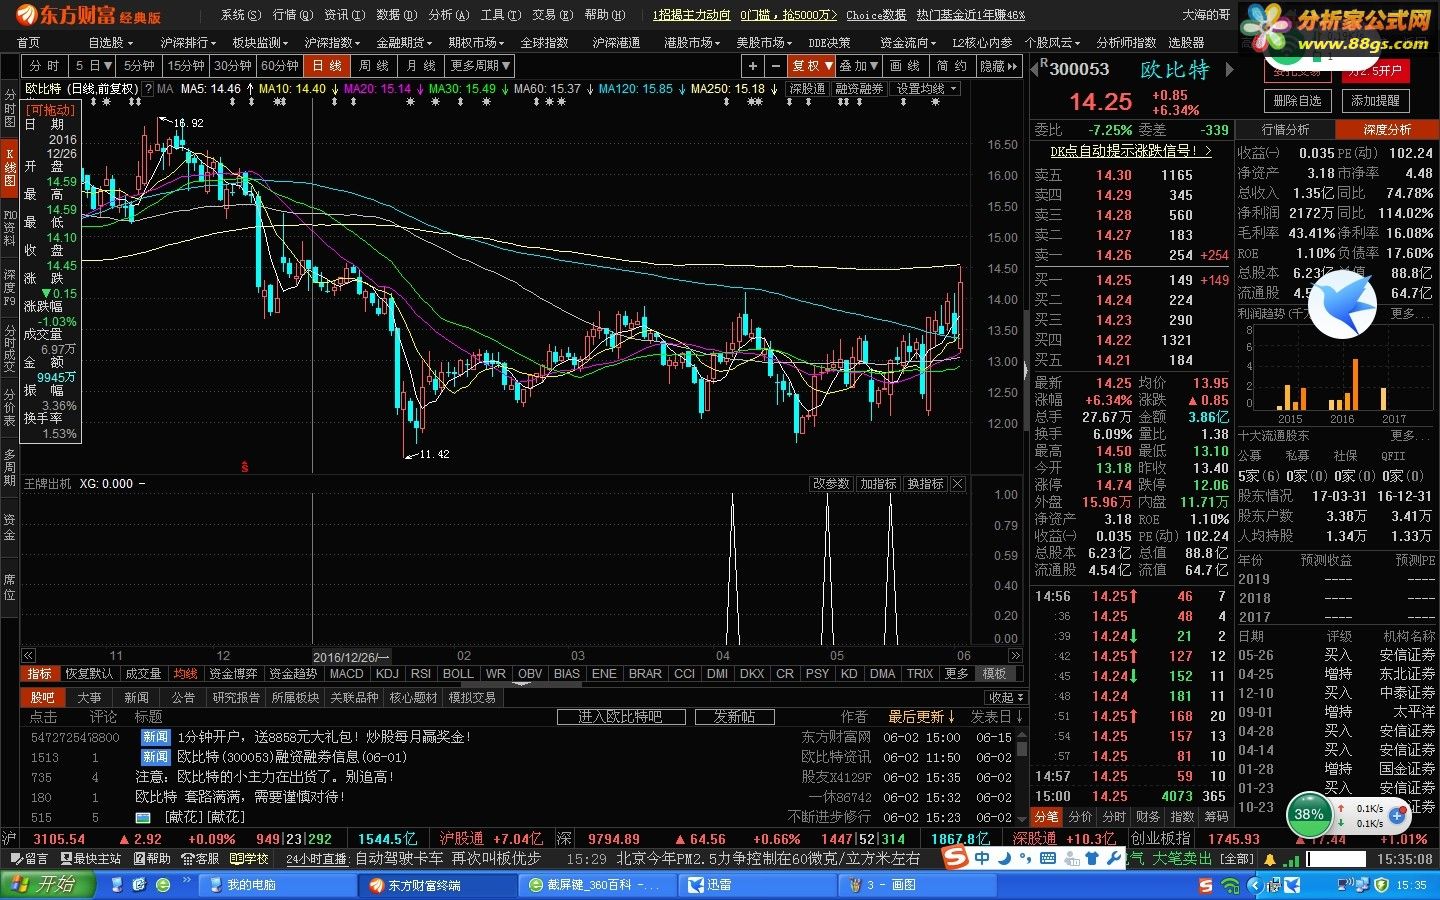
Task: Click the blue bird floating icon
Action: pyautogui.click(x=1342, y=304)
